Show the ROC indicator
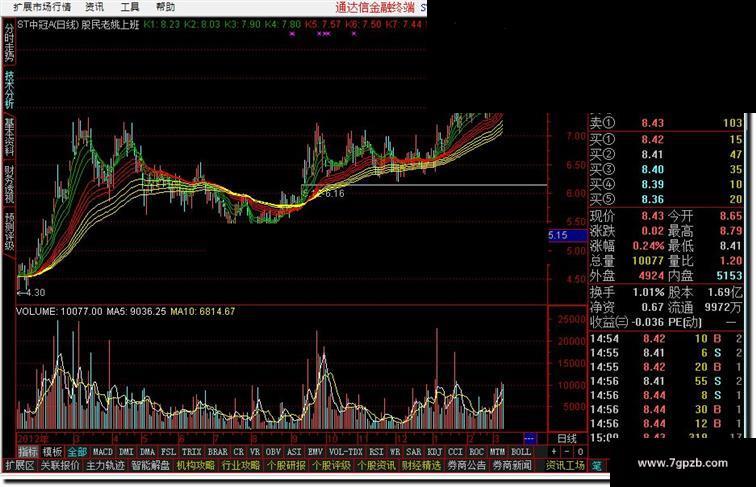This screenshot has height=487, width=756. coord(476,452)
